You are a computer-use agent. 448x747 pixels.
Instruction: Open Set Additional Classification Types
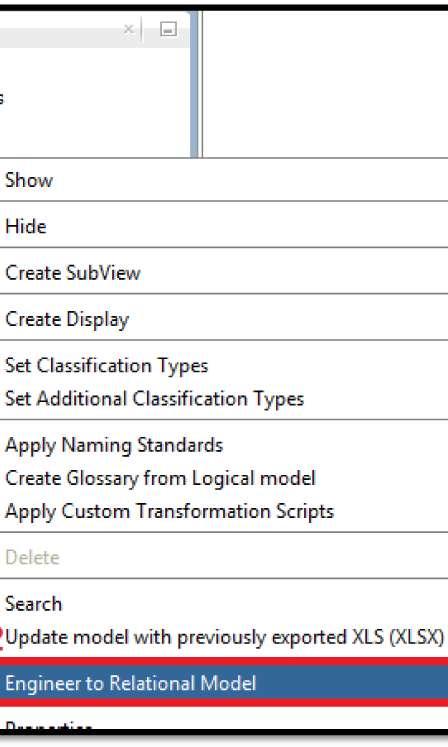tap(224, 399)
